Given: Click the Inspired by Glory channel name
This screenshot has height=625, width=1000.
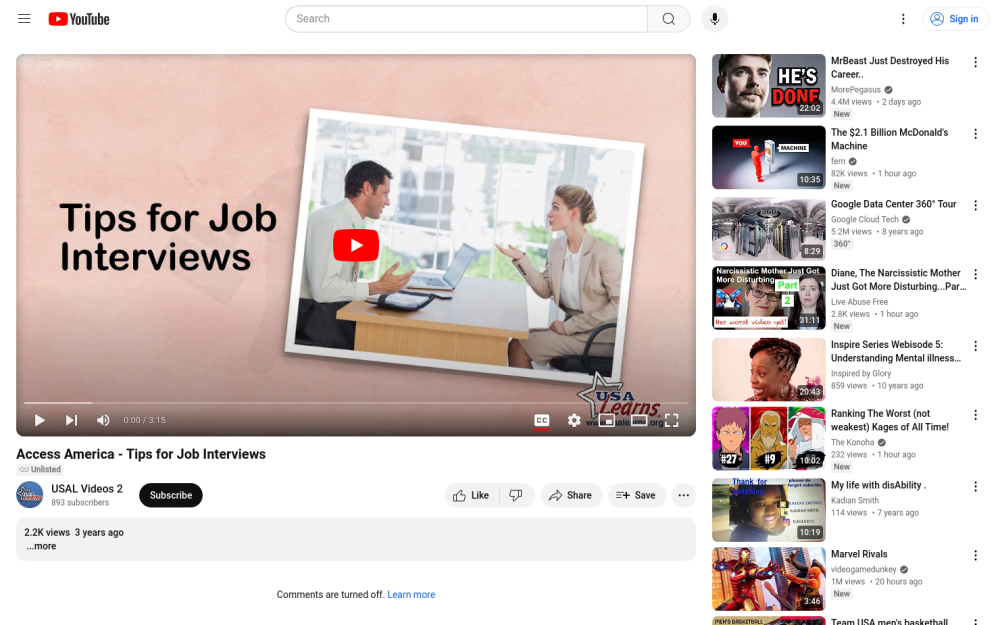Looking at the screenshot, I should tap(861, 374).
